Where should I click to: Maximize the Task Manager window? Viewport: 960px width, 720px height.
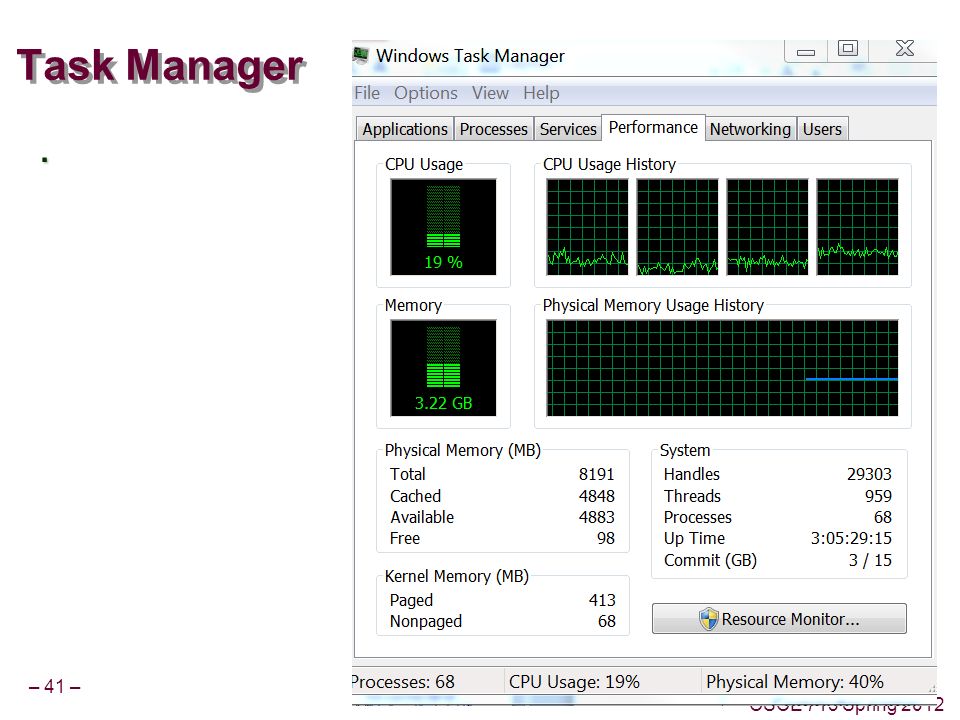(x=848, y=49)
